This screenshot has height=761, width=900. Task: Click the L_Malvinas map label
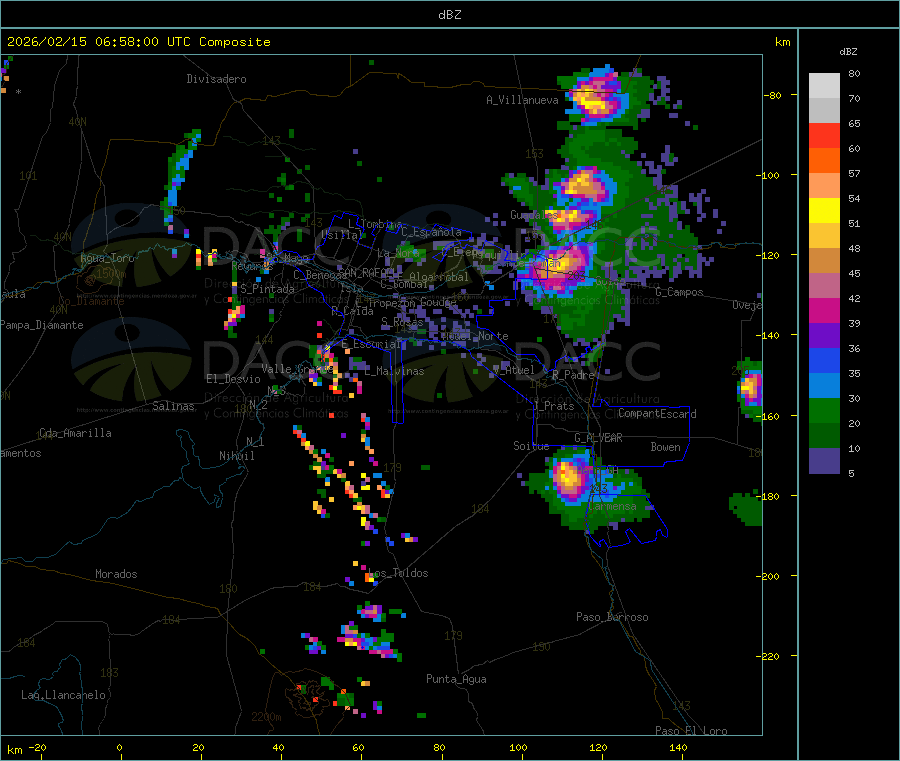coord(394,371)
